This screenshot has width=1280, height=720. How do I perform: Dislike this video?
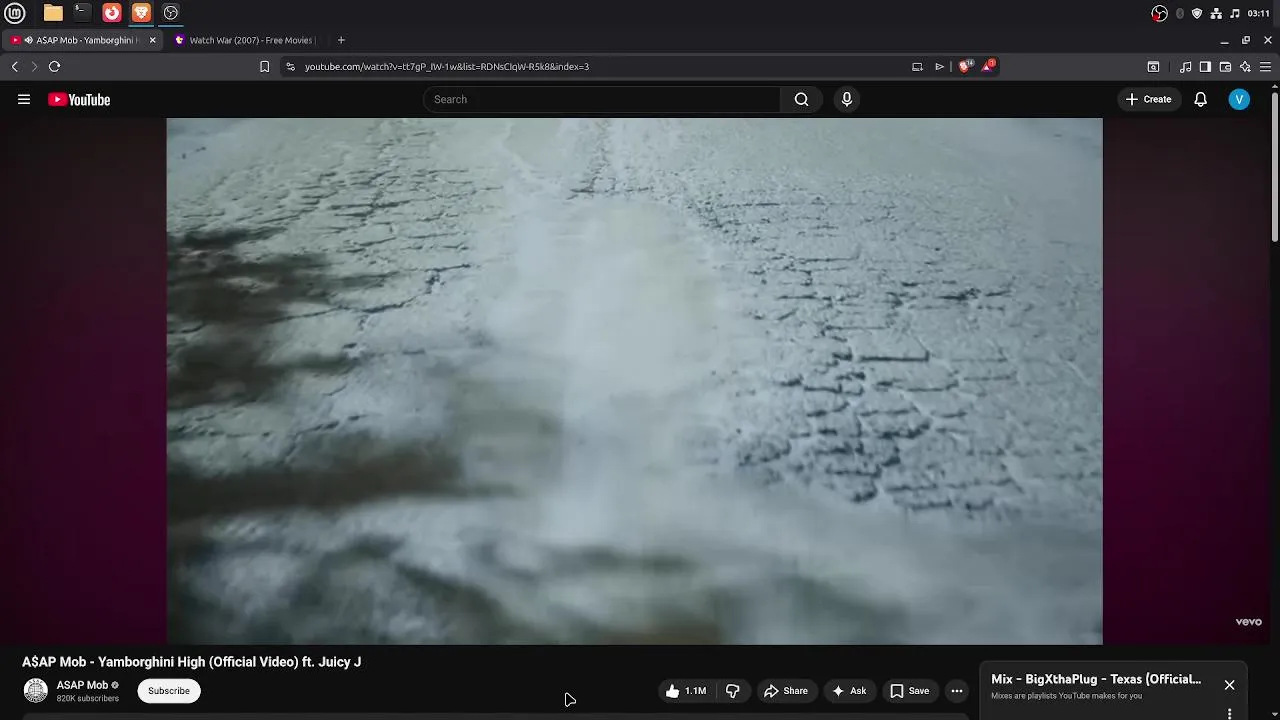(x=732, y=691)
